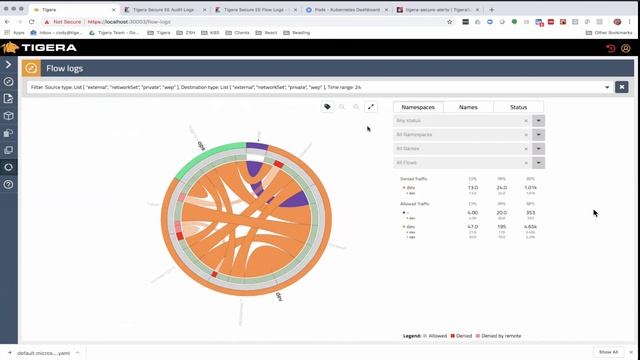The image size is (640, 360).
Task: Bookmark this page with the star icon
Action: click(449, 22)
